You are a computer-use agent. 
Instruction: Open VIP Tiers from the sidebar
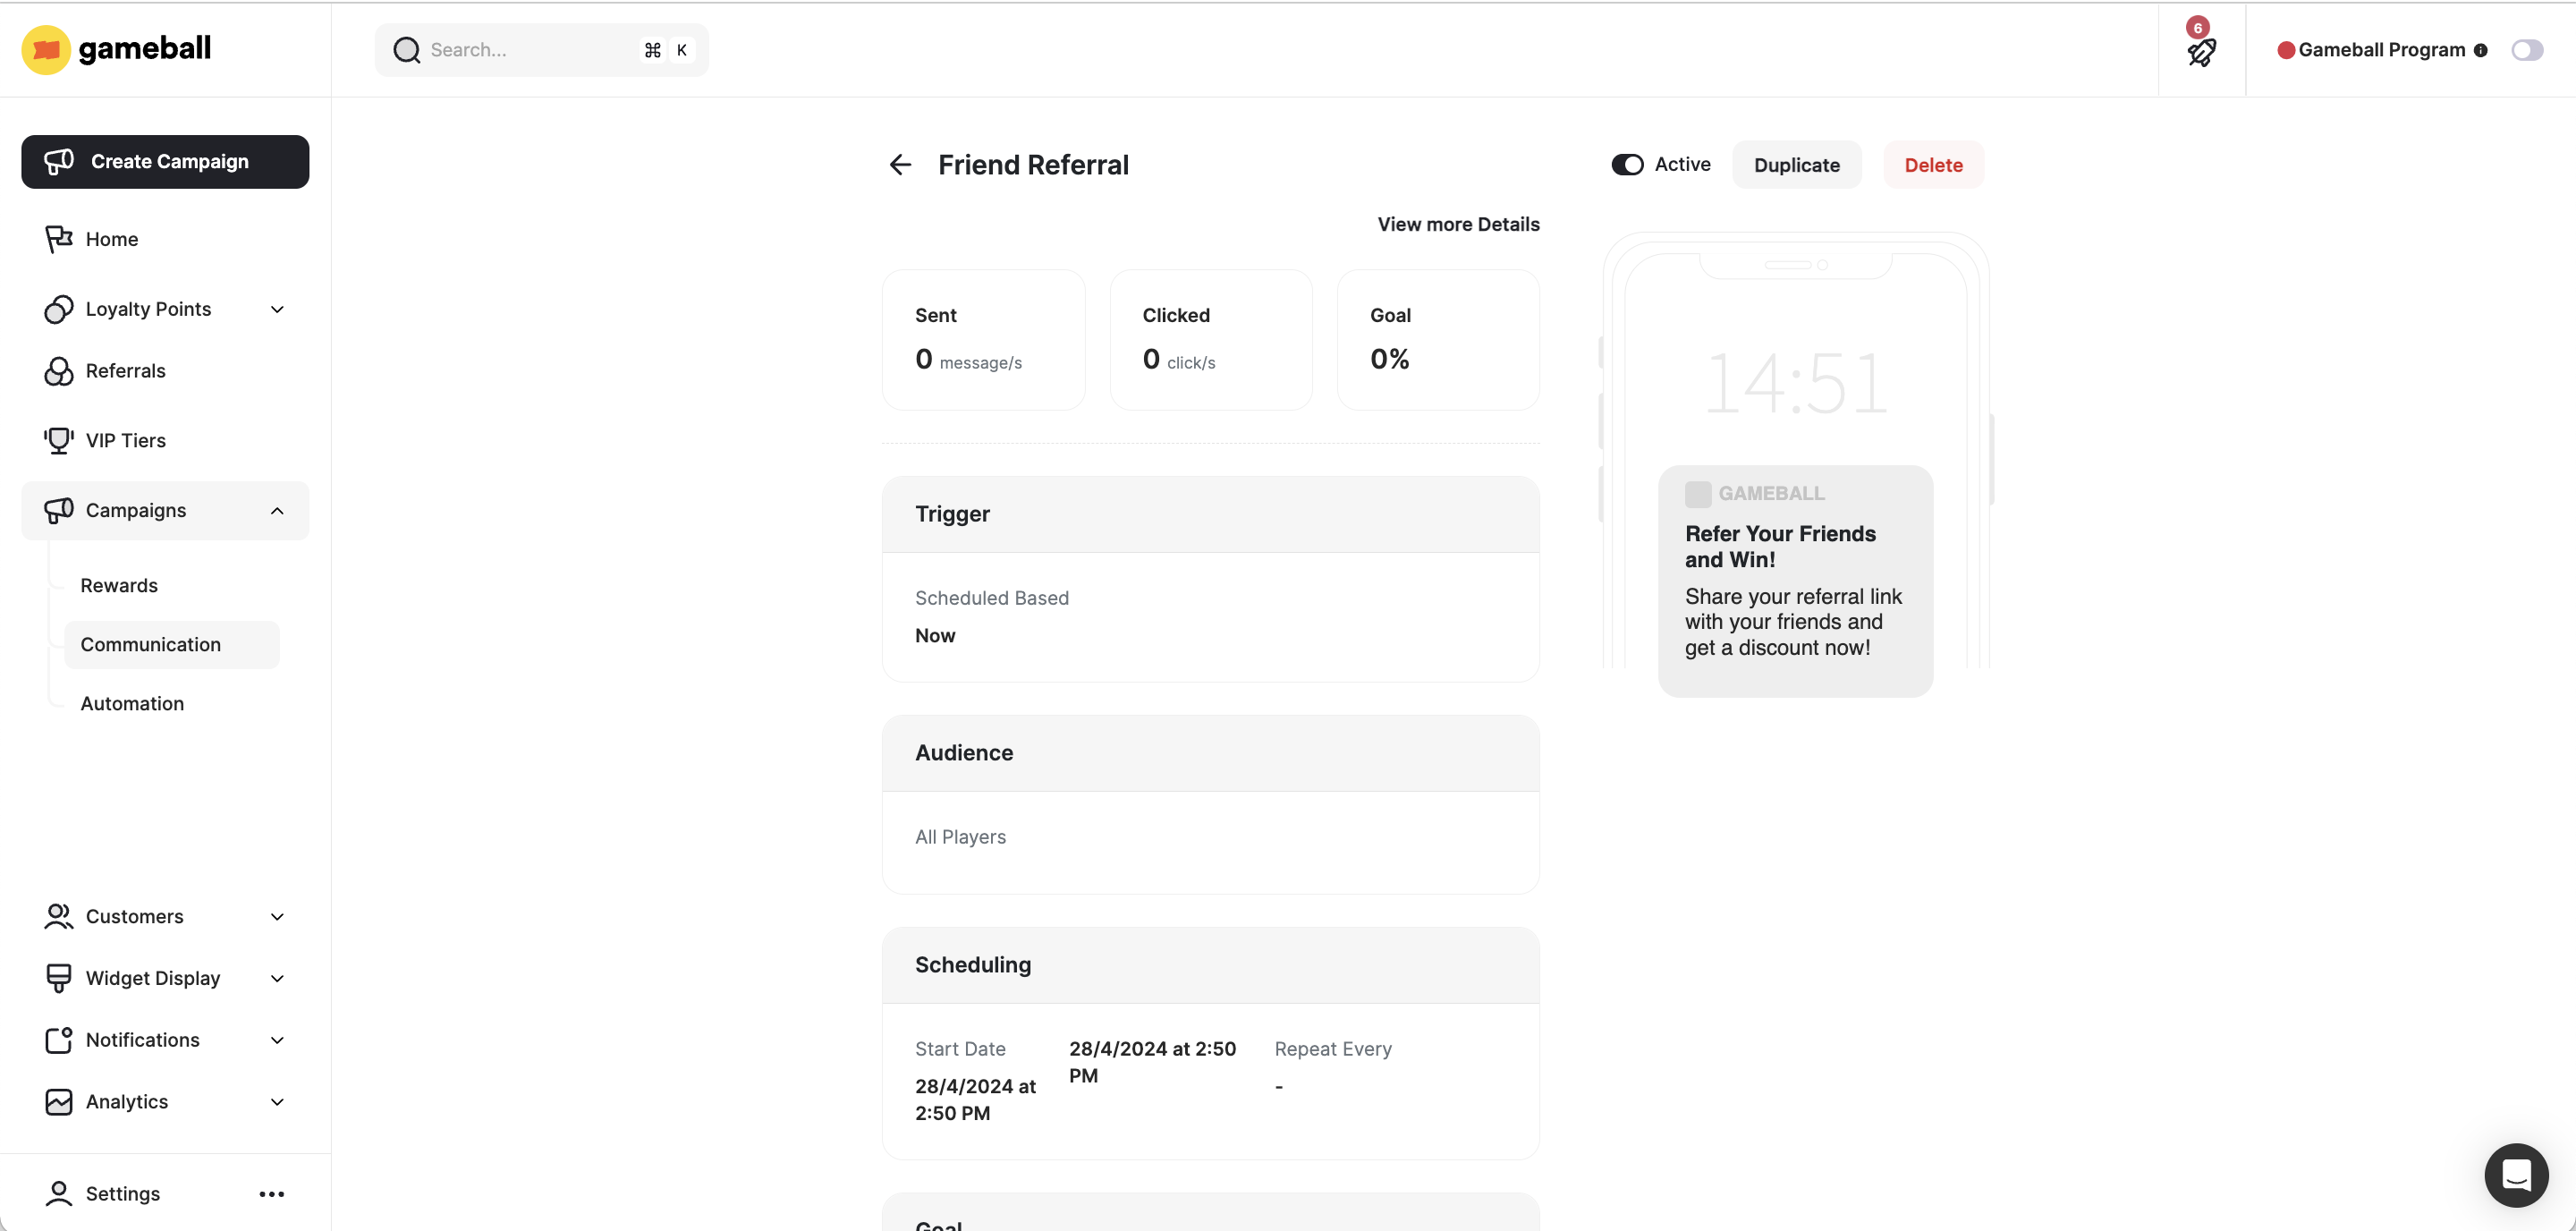[x=124, y=440]
